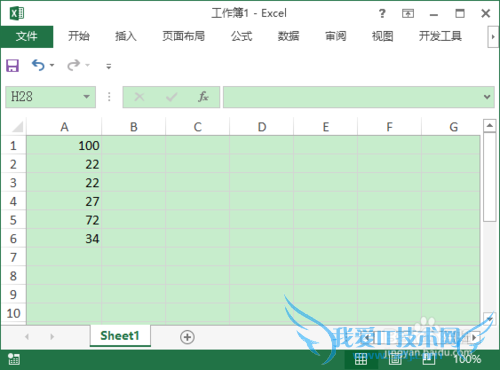Open the 开发工具 ribbon tab
Image resolution: width=500 pixels, height=370 pixels.
[x=440, y=36]
